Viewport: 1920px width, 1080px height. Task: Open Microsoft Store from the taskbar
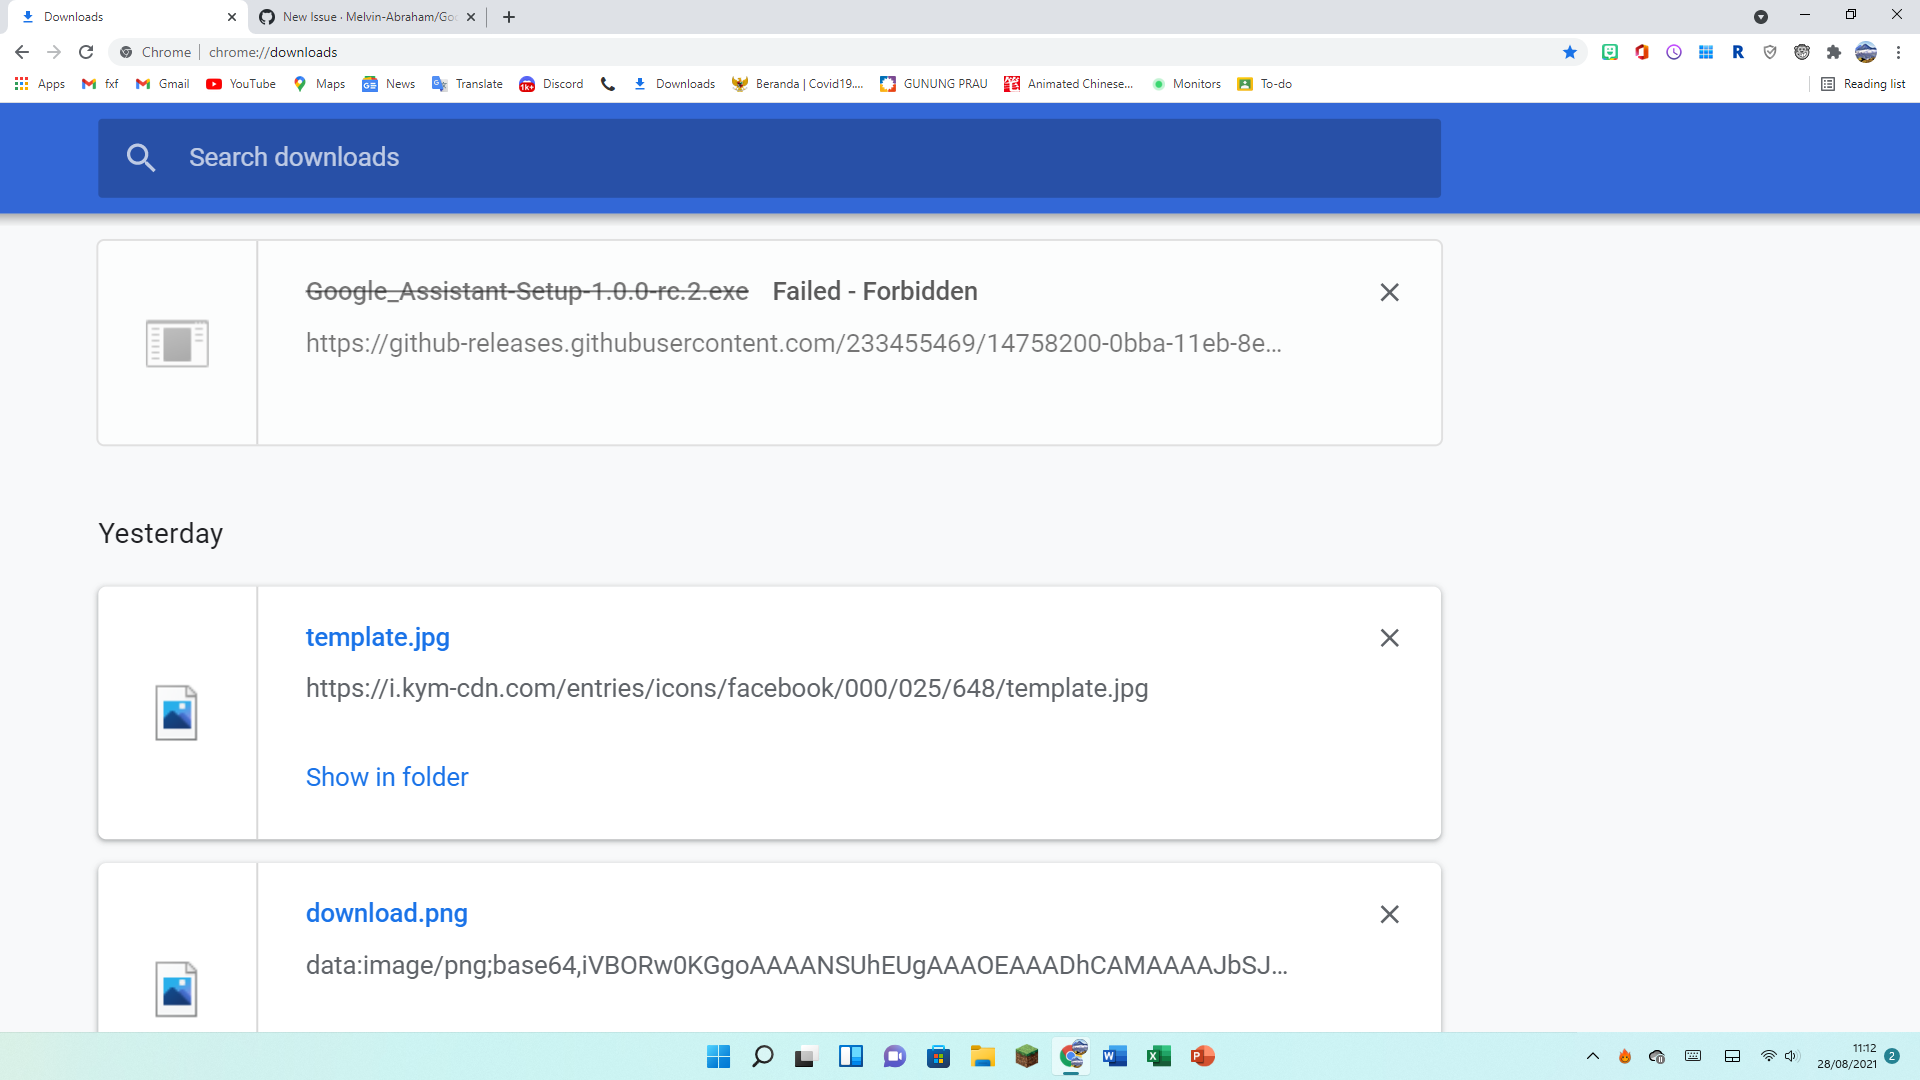938,1056
